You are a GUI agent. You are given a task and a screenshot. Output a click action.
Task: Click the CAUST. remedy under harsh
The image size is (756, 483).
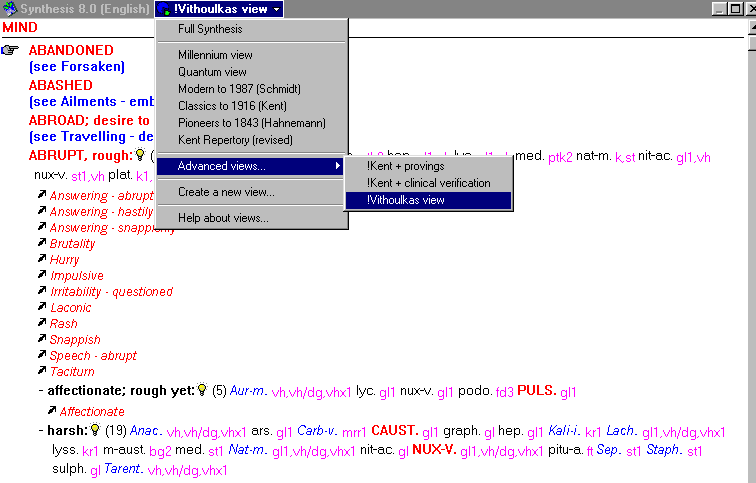tap(394, 429)
